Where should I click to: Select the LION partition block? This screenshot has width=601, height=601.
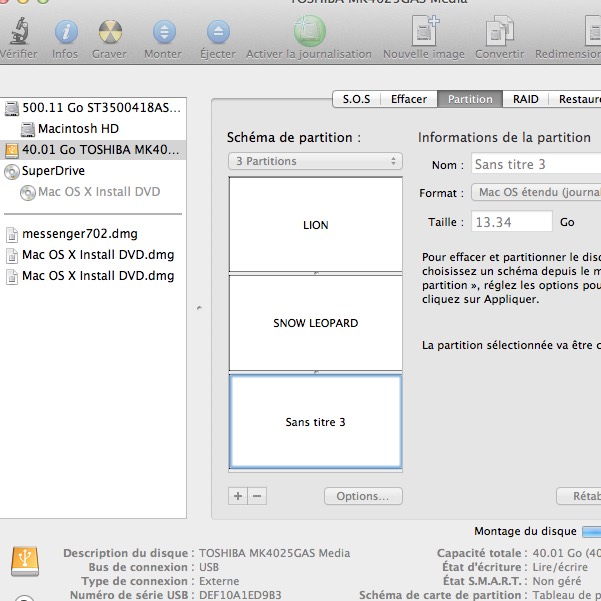[315, 225]
